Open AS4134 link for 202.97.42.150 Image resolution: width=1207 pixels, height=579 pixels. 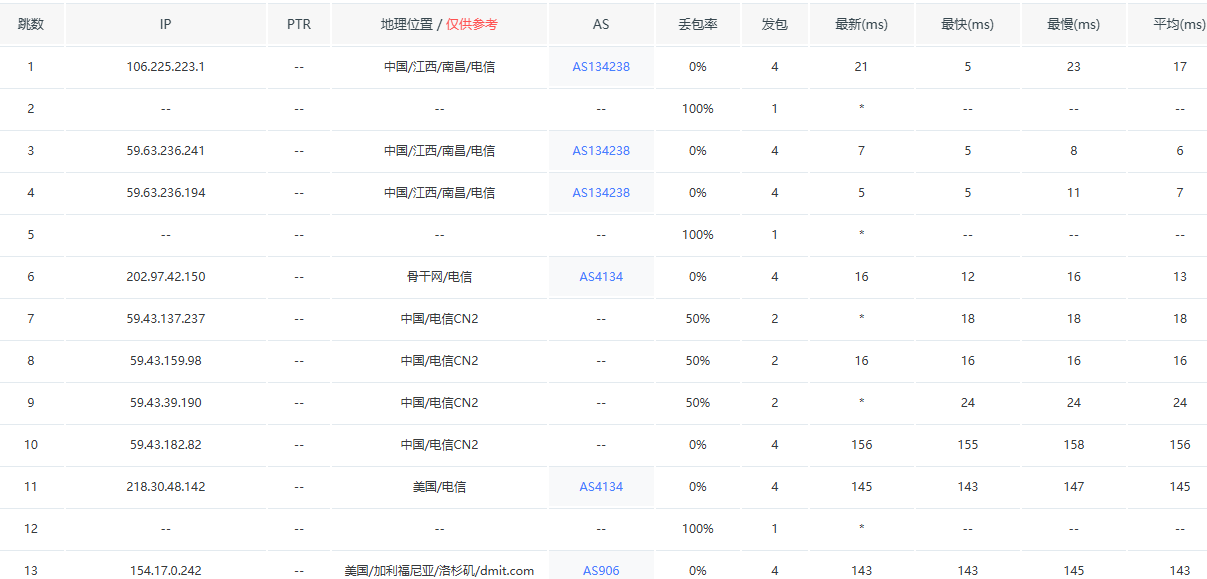click(601, 277)
